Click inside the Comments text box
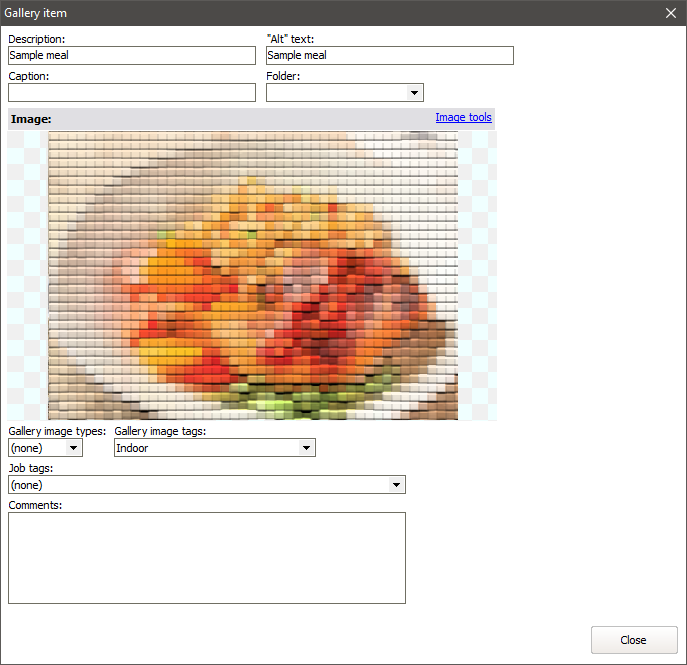Viewport: 687px width, 665px height. pos(206,558)
